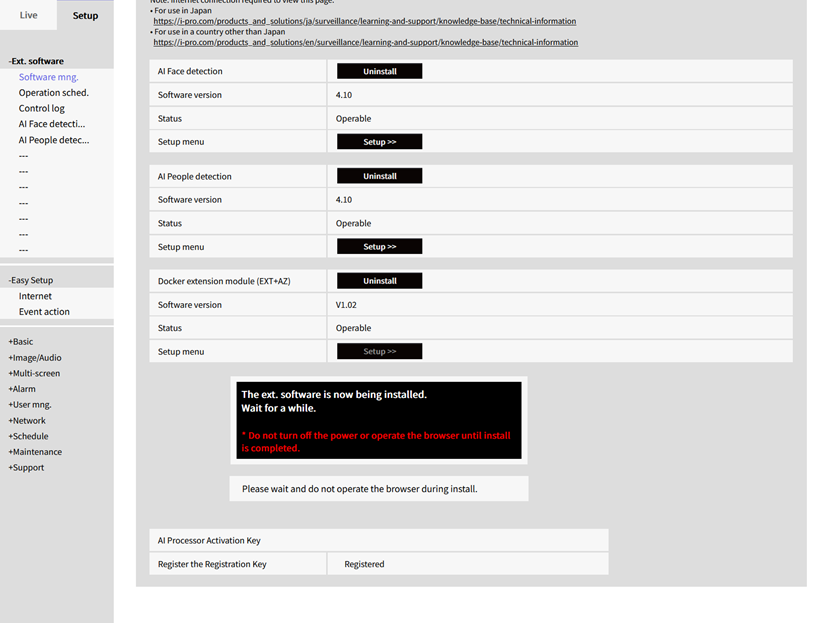Viewport: 831px width, 623px height.
Task: Open Event action under Easy Setup
Action: pyautogui.click(x=44, y=312)
